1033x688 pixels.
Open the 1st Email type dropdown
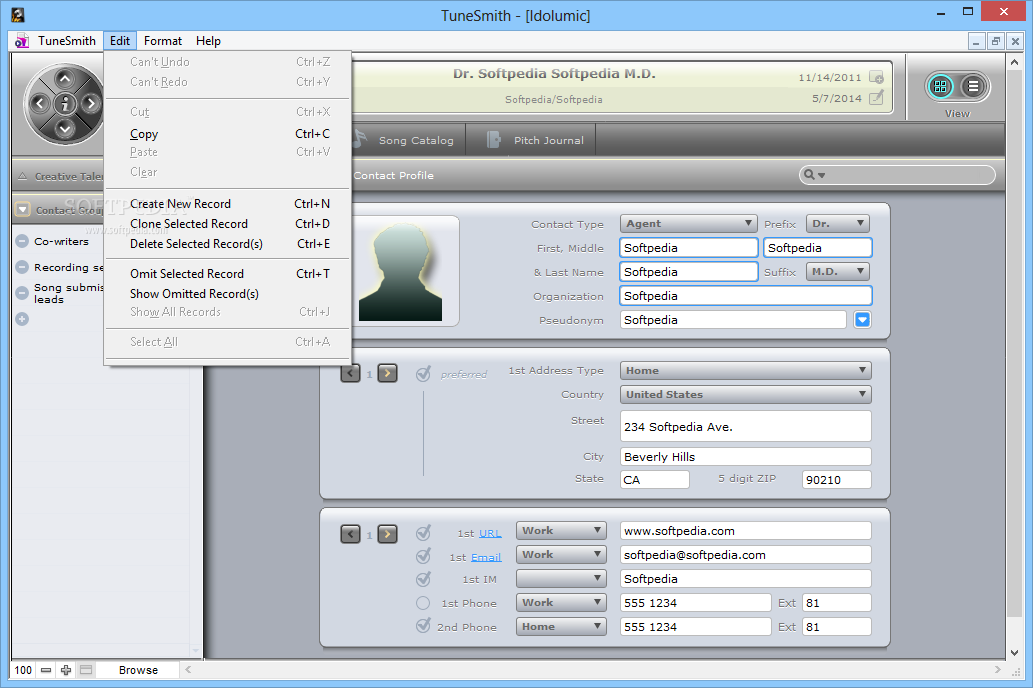561,555
